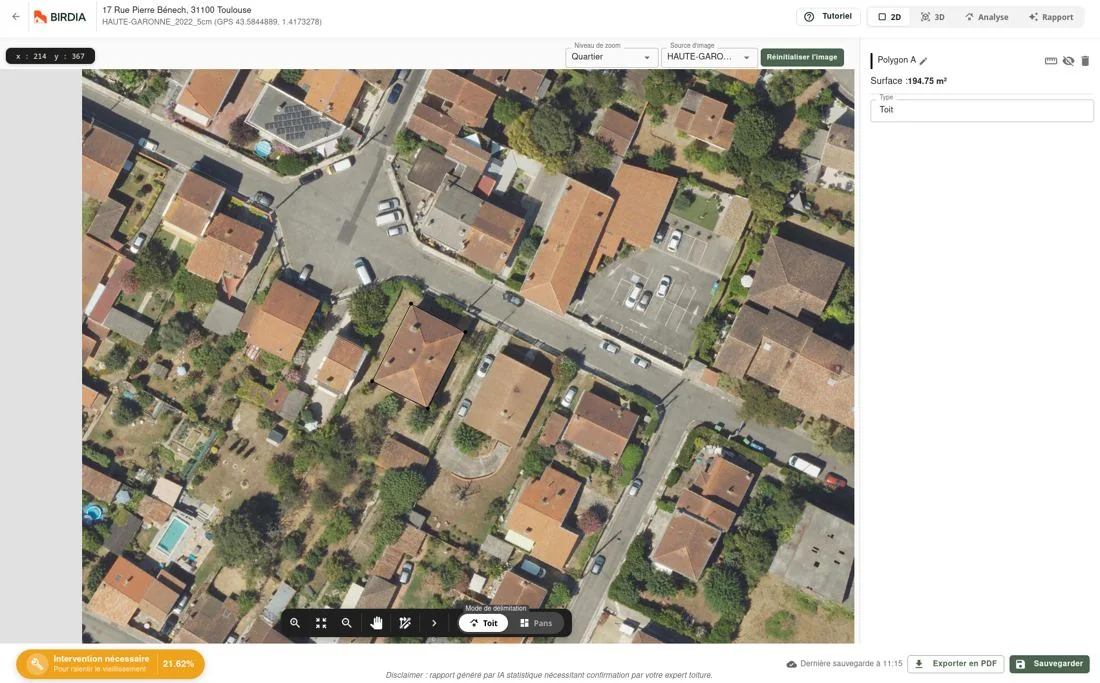Click the Polygon A label

click(897, 60)
